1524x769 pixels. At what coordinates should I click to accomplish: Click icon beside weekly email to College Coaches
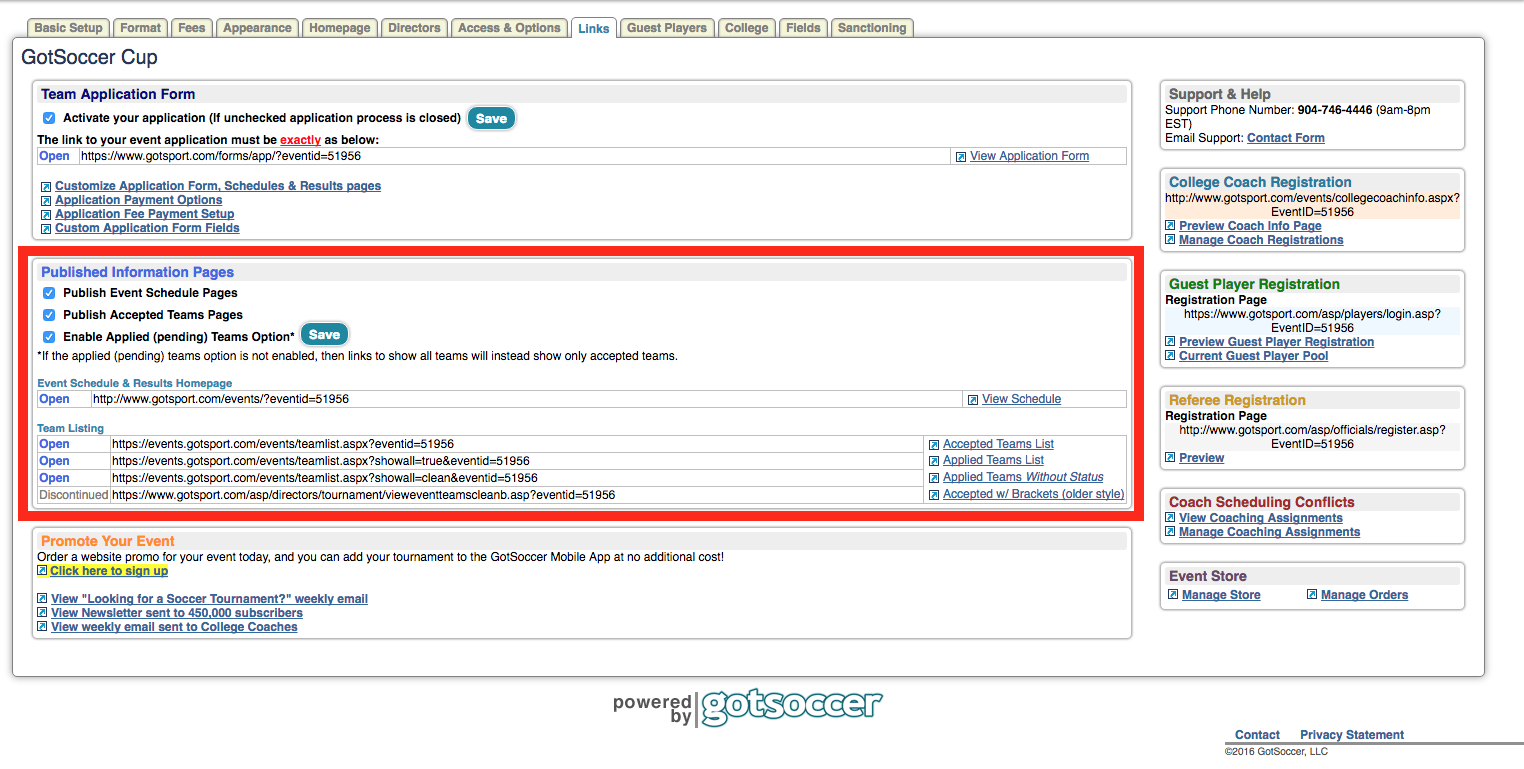pyautogui.click(x=42, y=627)
